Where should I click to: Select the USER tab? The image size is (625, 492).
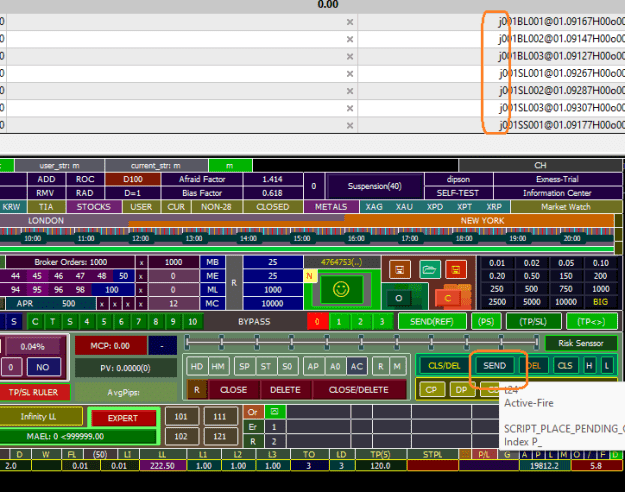coord(141,207)
